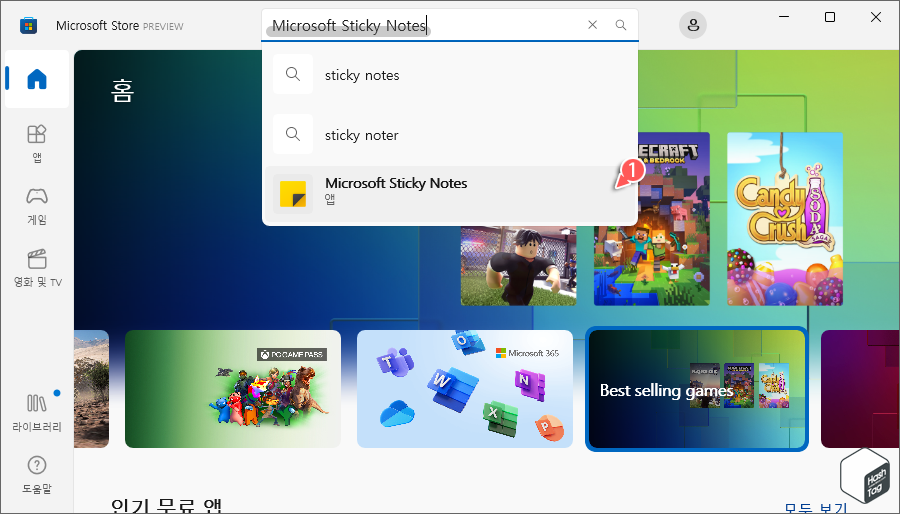Open the landscape banner card at left
This screenshot has width=900, height=514.
tap(91, 389)
